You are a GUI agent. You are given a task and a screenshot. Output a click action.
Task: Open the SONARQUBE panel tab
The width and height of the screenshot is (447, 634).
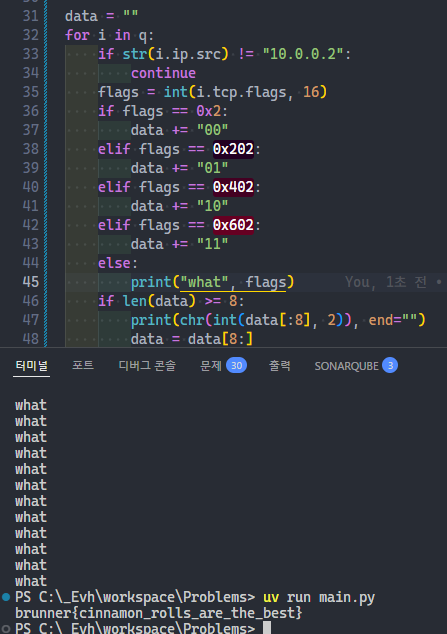click(x=346, y=366)
